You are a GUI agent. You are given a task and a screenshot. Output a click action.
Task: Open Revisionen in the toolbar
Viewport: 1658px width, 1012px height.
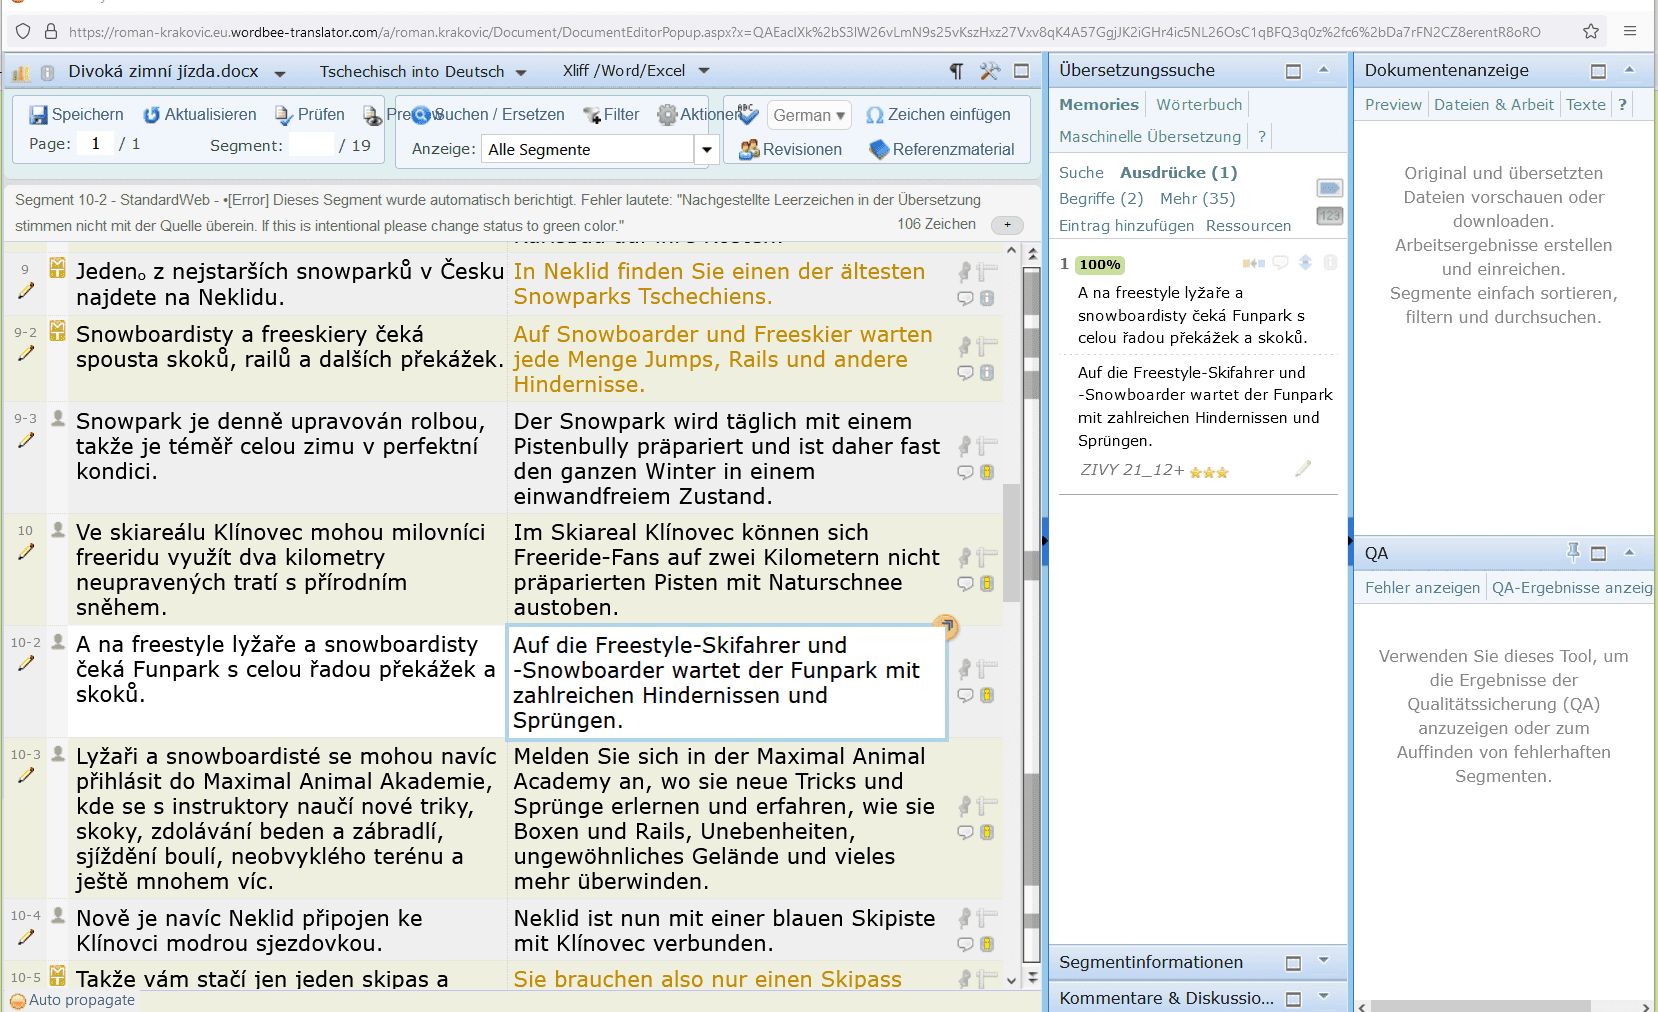[790, 150]
